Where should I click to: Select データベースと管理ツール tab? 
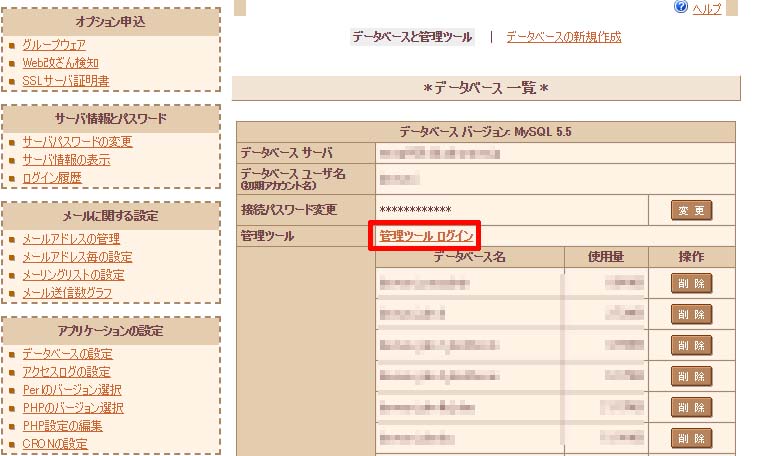click(411, 37)
